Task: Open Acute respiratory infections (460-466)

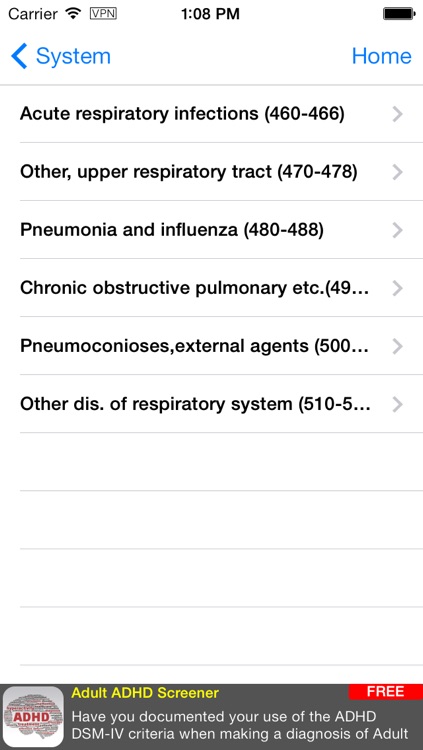Action: tap(212, 114)
